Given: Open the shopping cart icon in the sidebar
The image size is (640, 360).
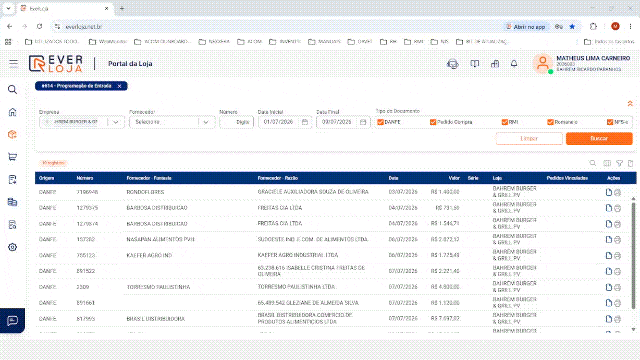Looking at the screenshot, I should coord(12,157).
